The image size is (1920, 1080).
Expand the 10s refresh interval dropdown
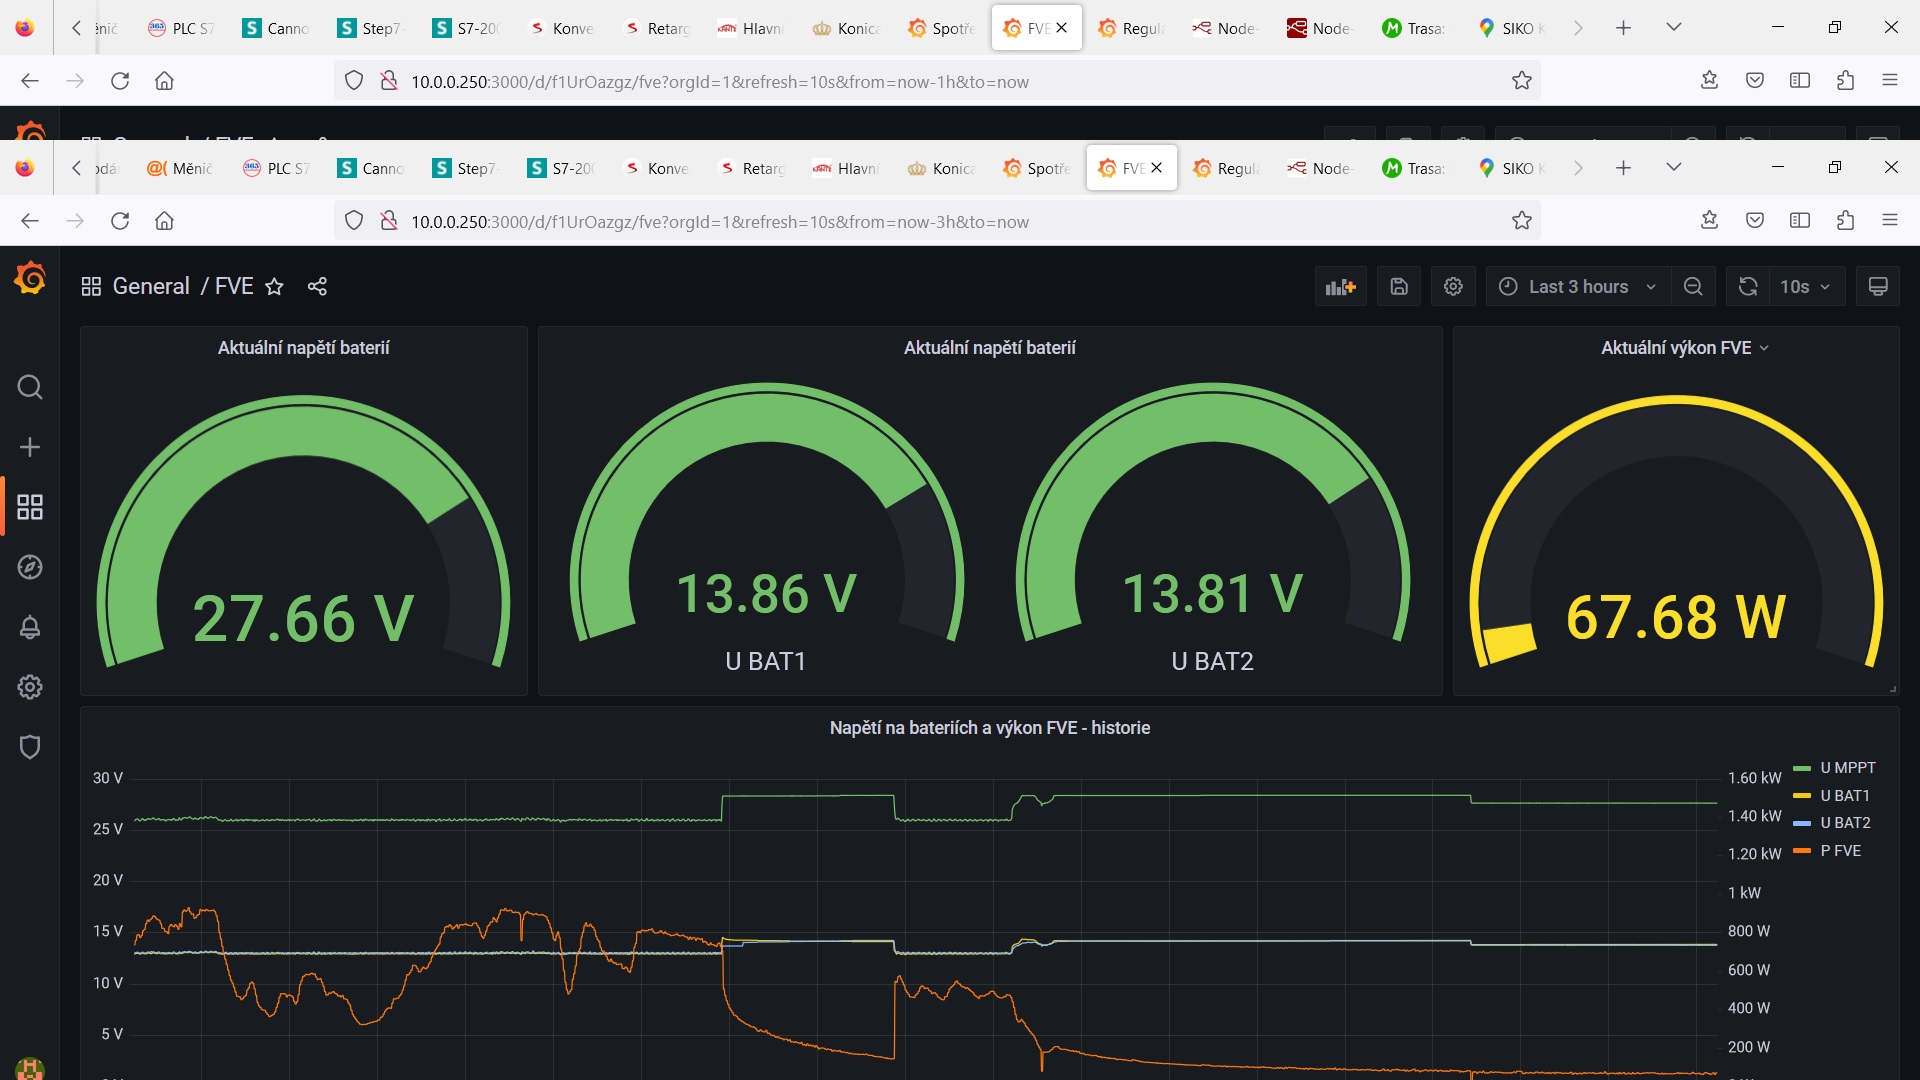click(1806, 287)
